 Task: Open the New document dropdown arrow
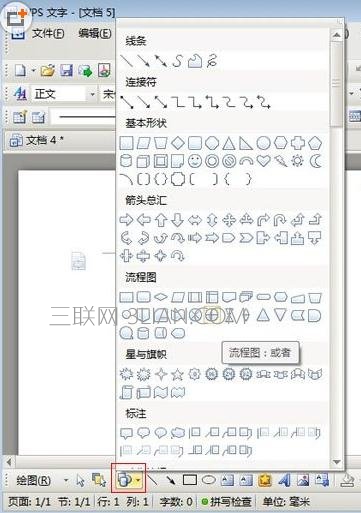click(x=34, y=71)
